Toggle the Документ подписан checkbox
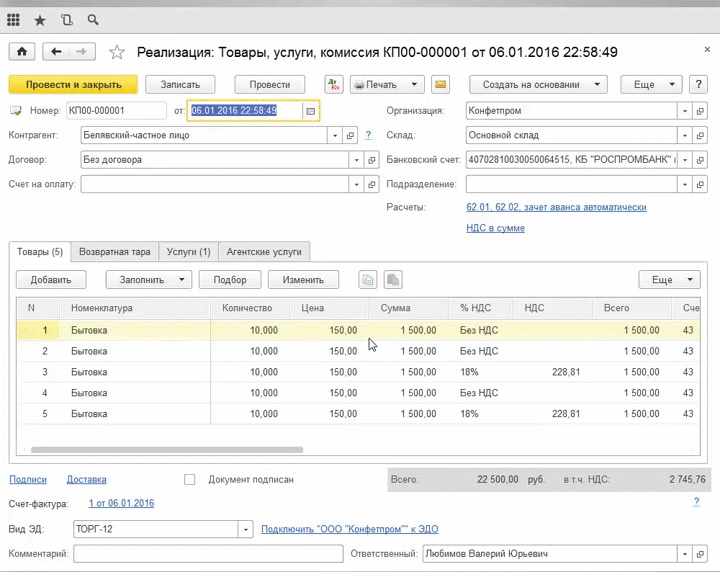This screenshot has height=572, width=720. click(x=190, y=479)
